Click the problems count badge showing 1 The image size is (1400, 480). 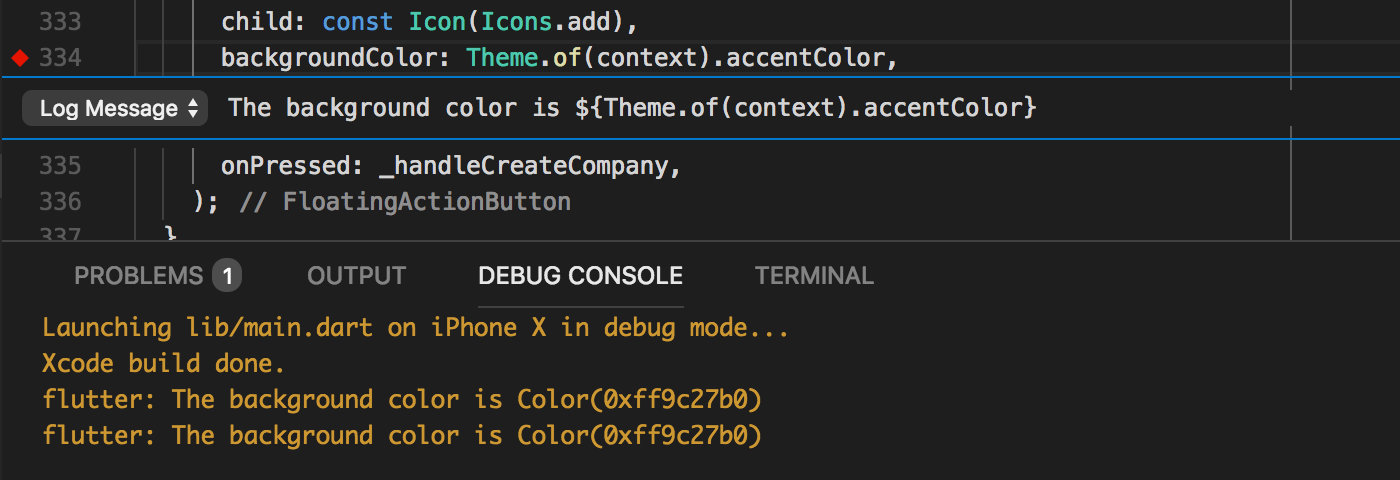[x=227, y=276]
